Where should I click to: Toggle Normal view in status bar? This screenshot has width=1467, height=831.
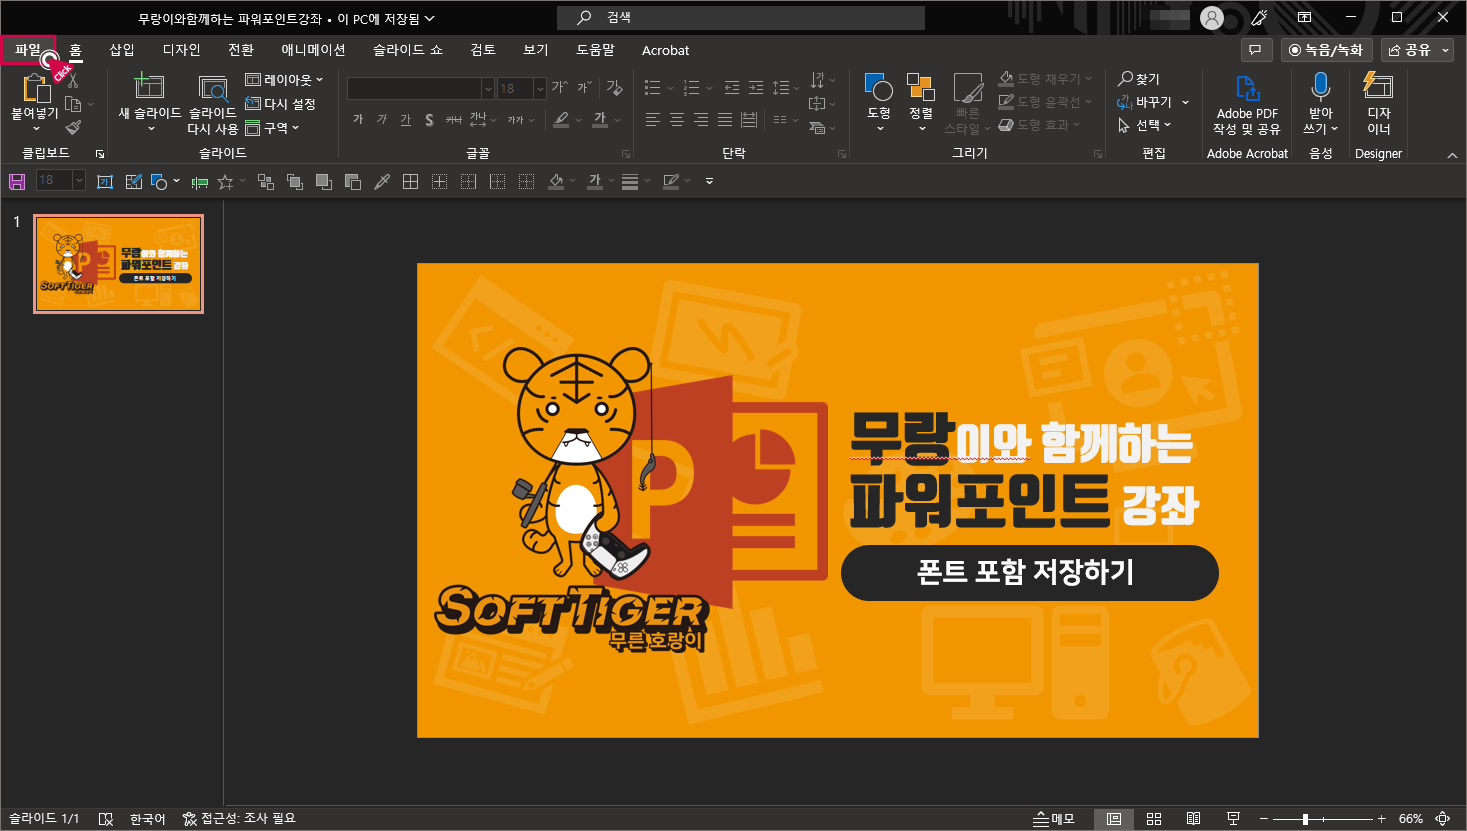click(x=1114, y=819)
